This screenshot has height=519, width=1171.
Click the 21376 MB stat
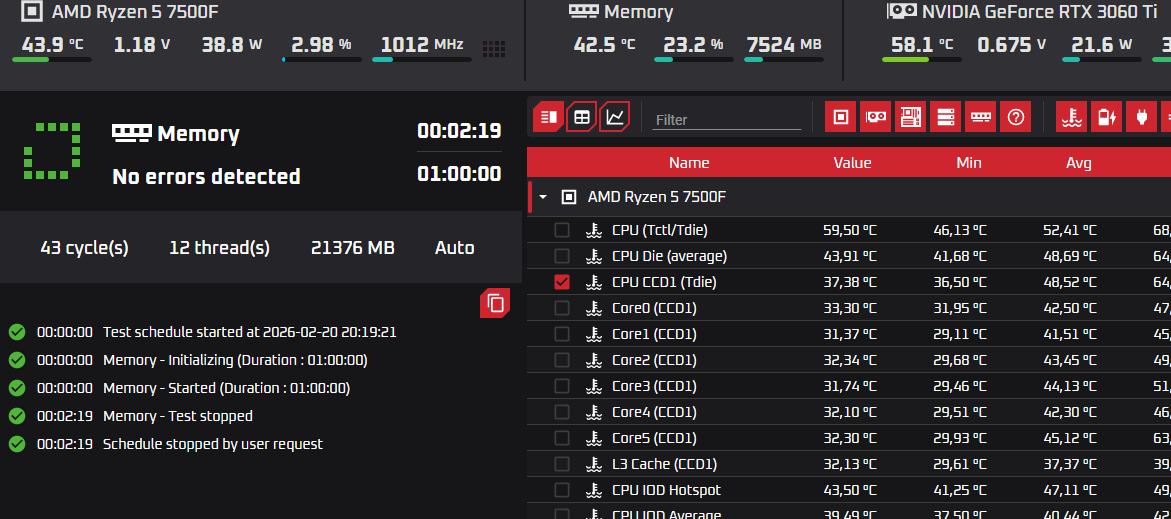coord(352,248)
